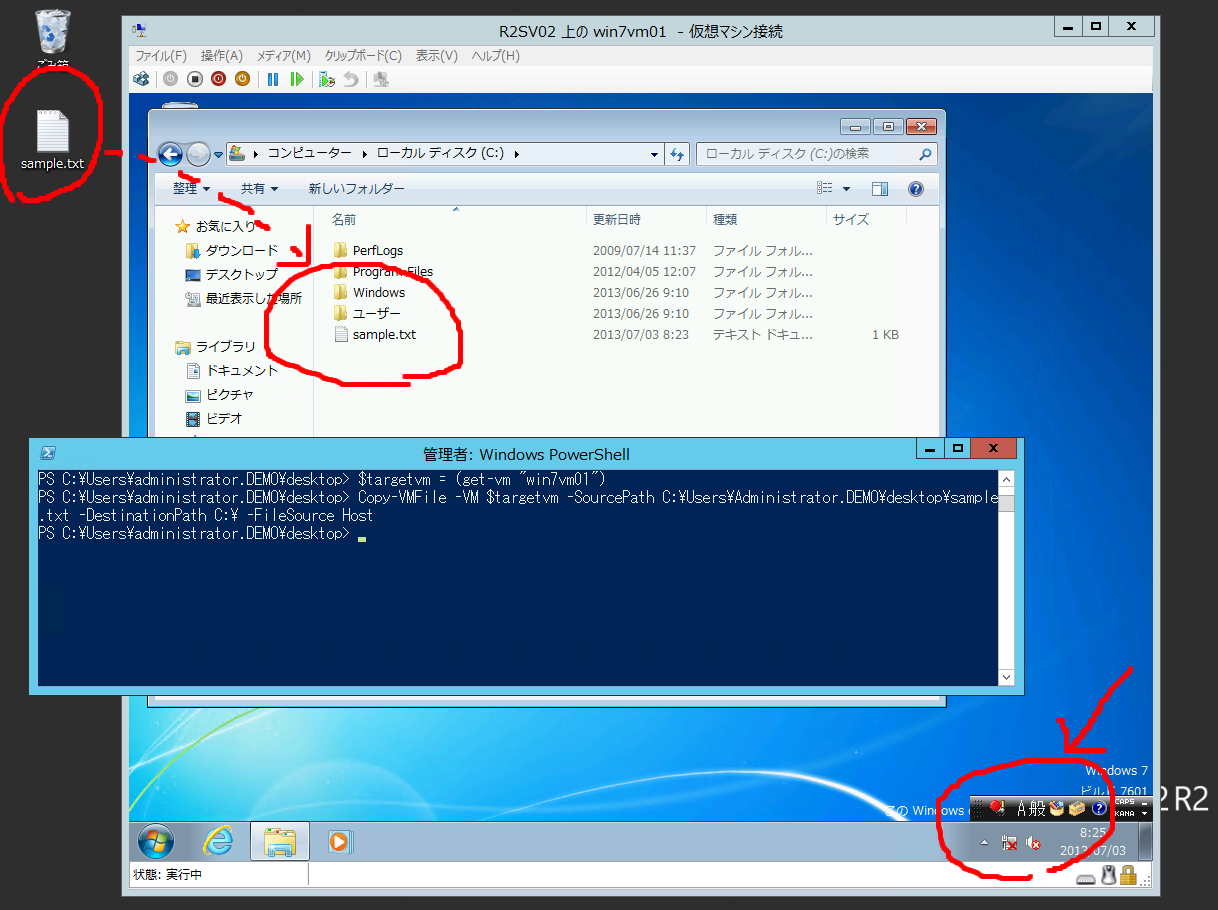Click the Turn Off (stop) VM icon
Viewport: 1218px width, 910px height.
coord(195,79)
